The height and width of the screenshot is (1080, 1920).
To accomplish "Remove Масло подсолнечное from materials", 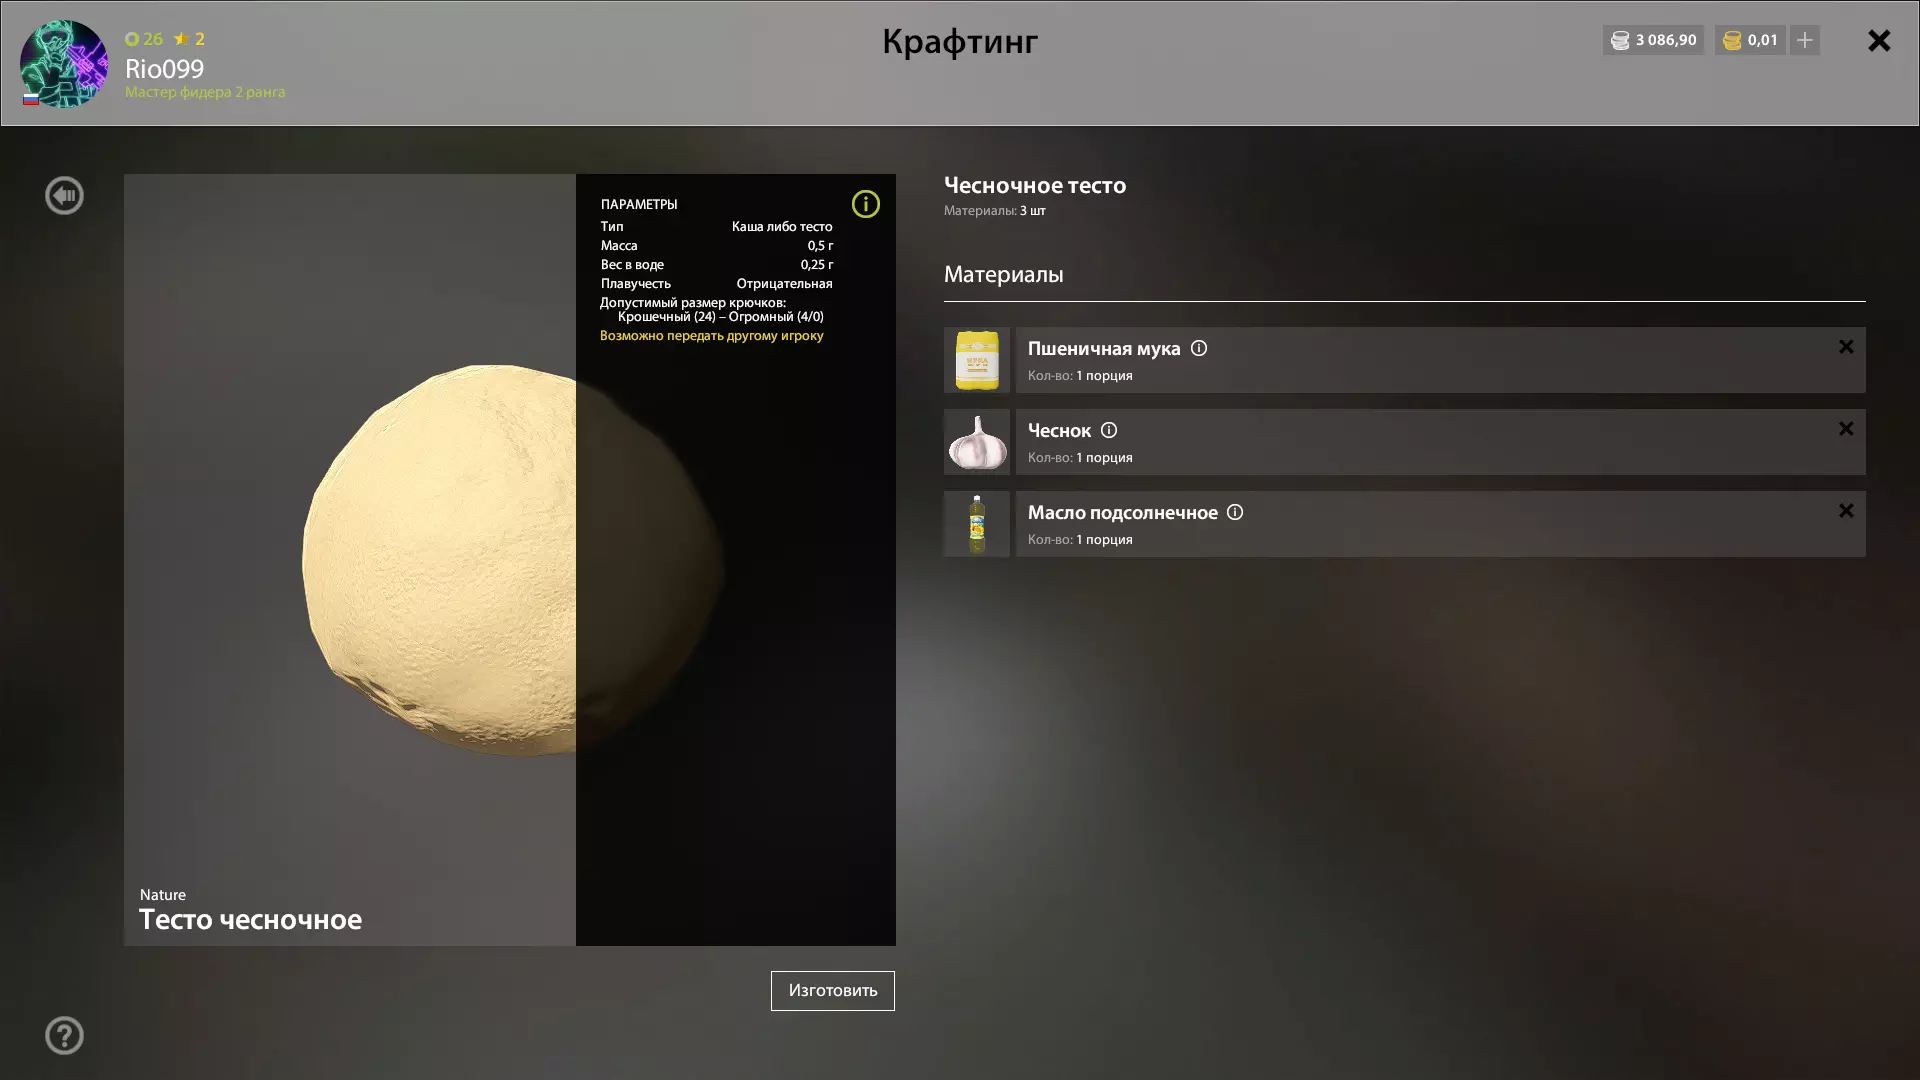I will click(x=1845, y=511).
